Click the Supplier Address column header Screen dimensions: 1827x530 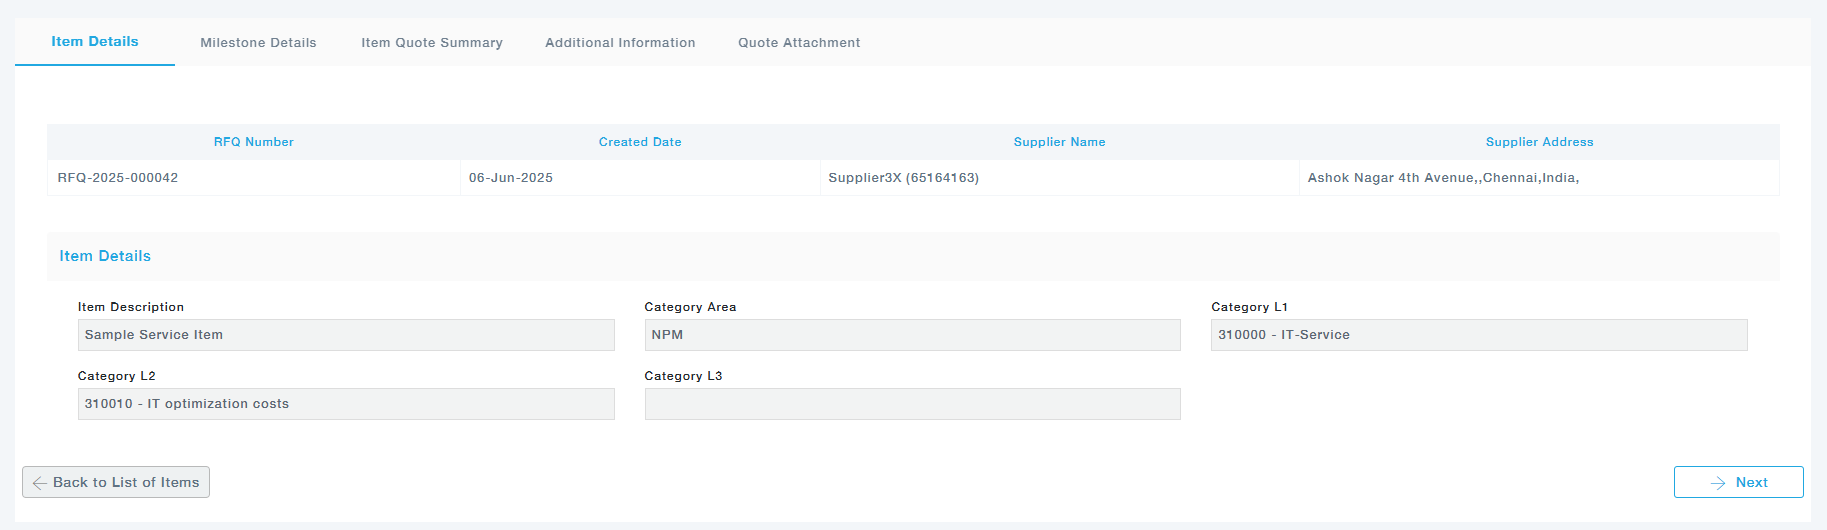point(1539,142)
